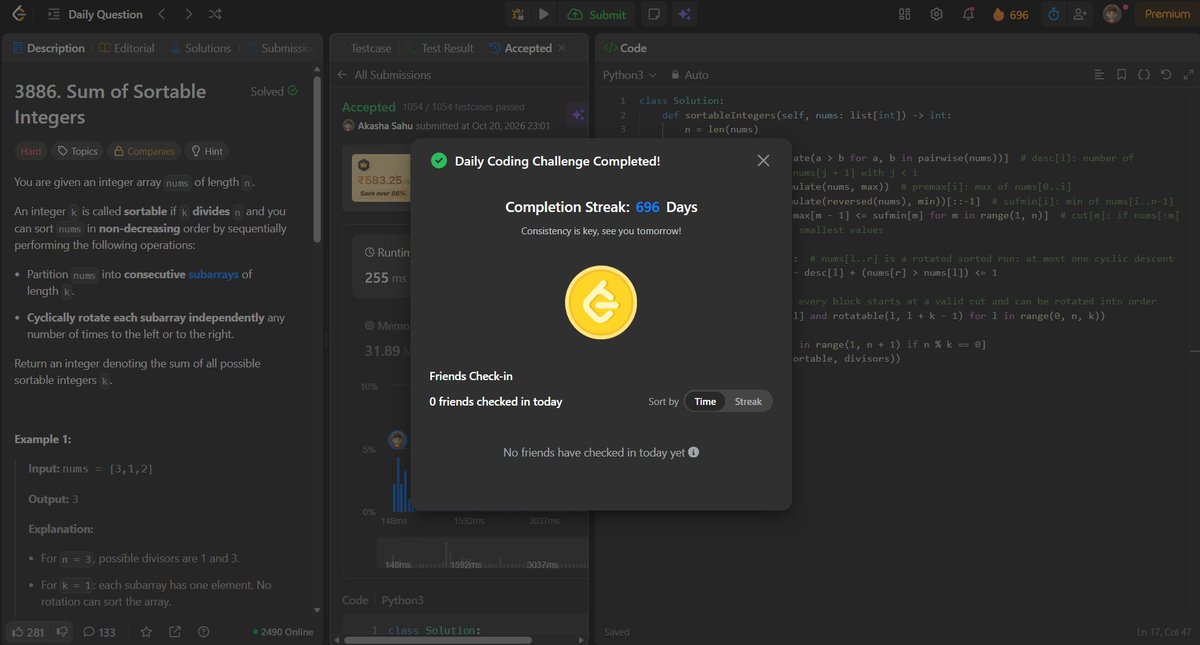Submit the solution
This screenshot has height=645, width=1200.
coord(596,14)
